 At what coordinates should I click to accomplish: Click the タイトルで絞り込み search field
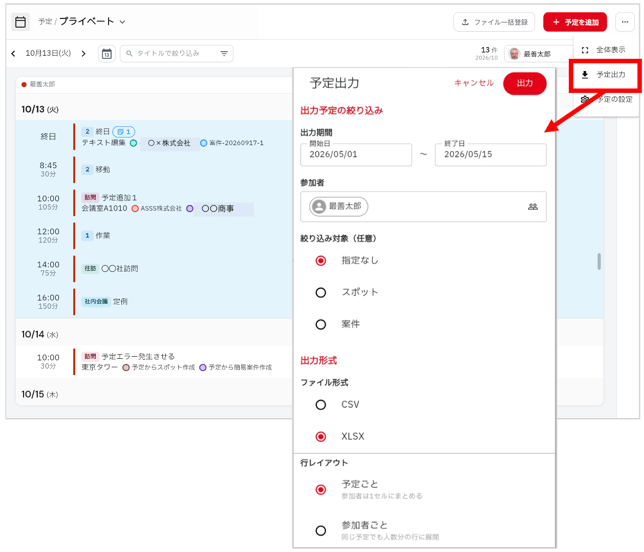tap(177, 54)
